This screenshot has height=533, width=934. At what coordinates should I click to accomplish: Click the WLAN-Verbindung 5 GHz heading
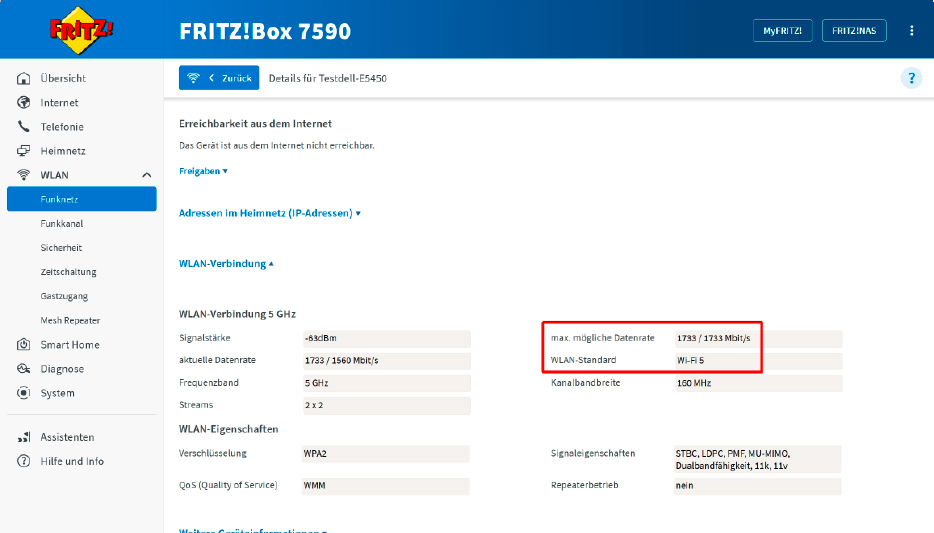click(237, 314)
